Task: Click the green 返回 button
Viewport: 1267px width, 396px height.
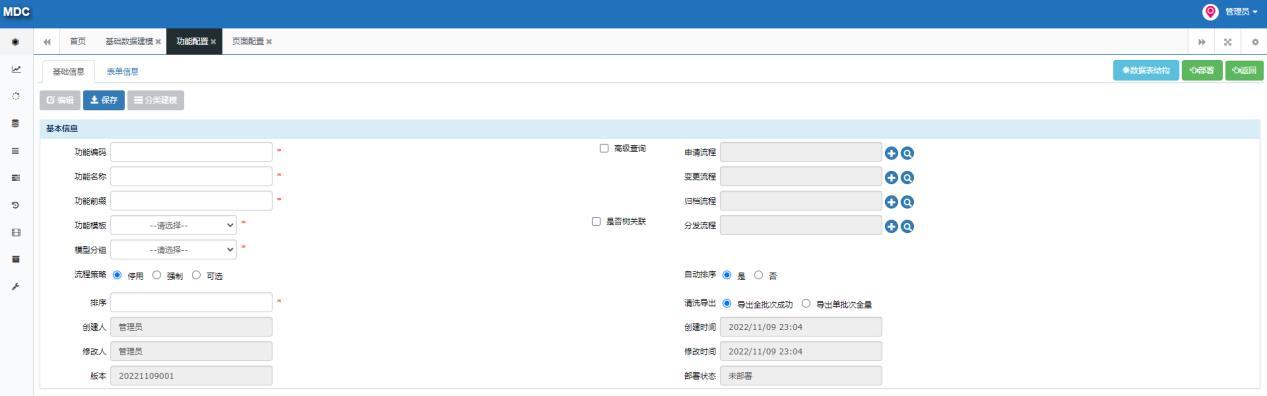Action: pyautogui.click(x=1244, y=70)
